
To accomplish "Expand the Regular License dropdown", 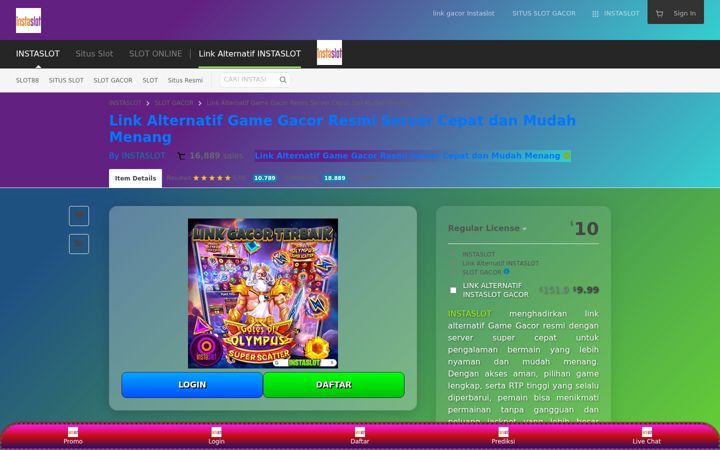I will click(487, 228).
